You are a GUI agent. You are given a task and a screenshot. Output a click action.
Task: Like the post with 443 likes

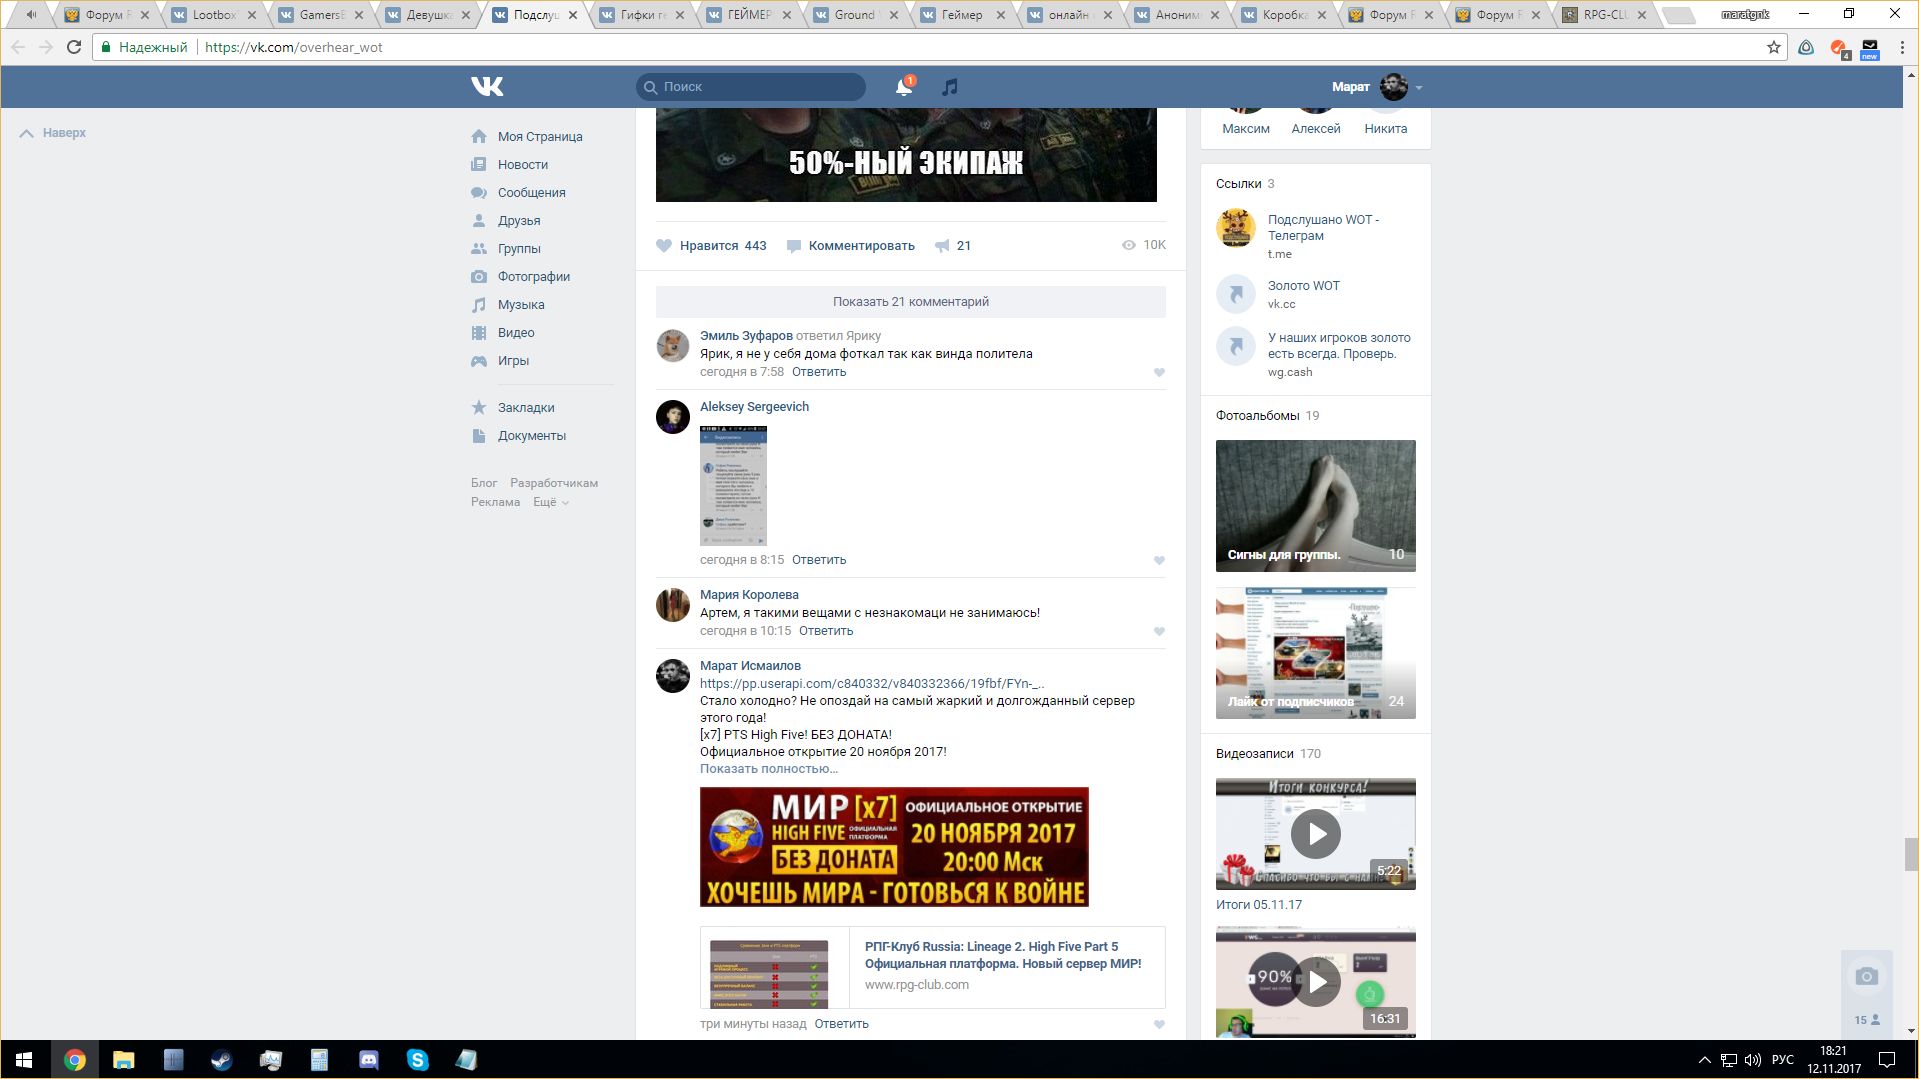[664, 246]
